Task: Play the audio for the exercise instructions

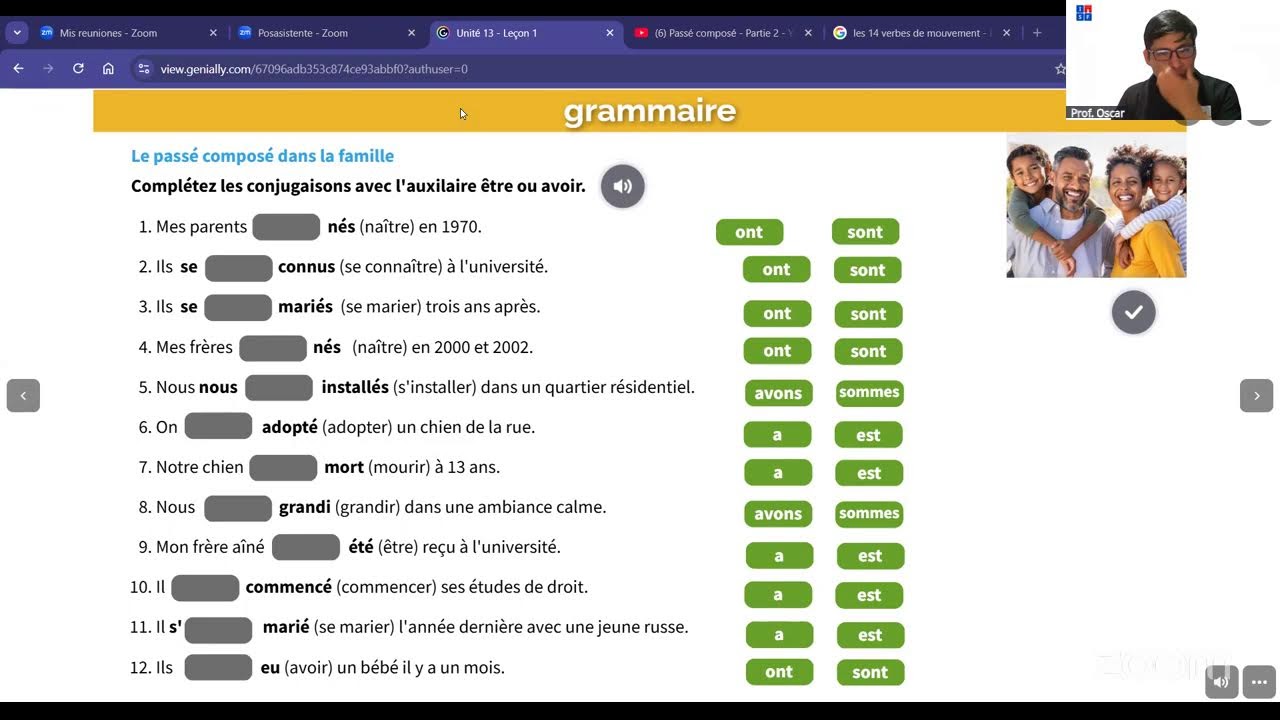Action: (622, 186)
